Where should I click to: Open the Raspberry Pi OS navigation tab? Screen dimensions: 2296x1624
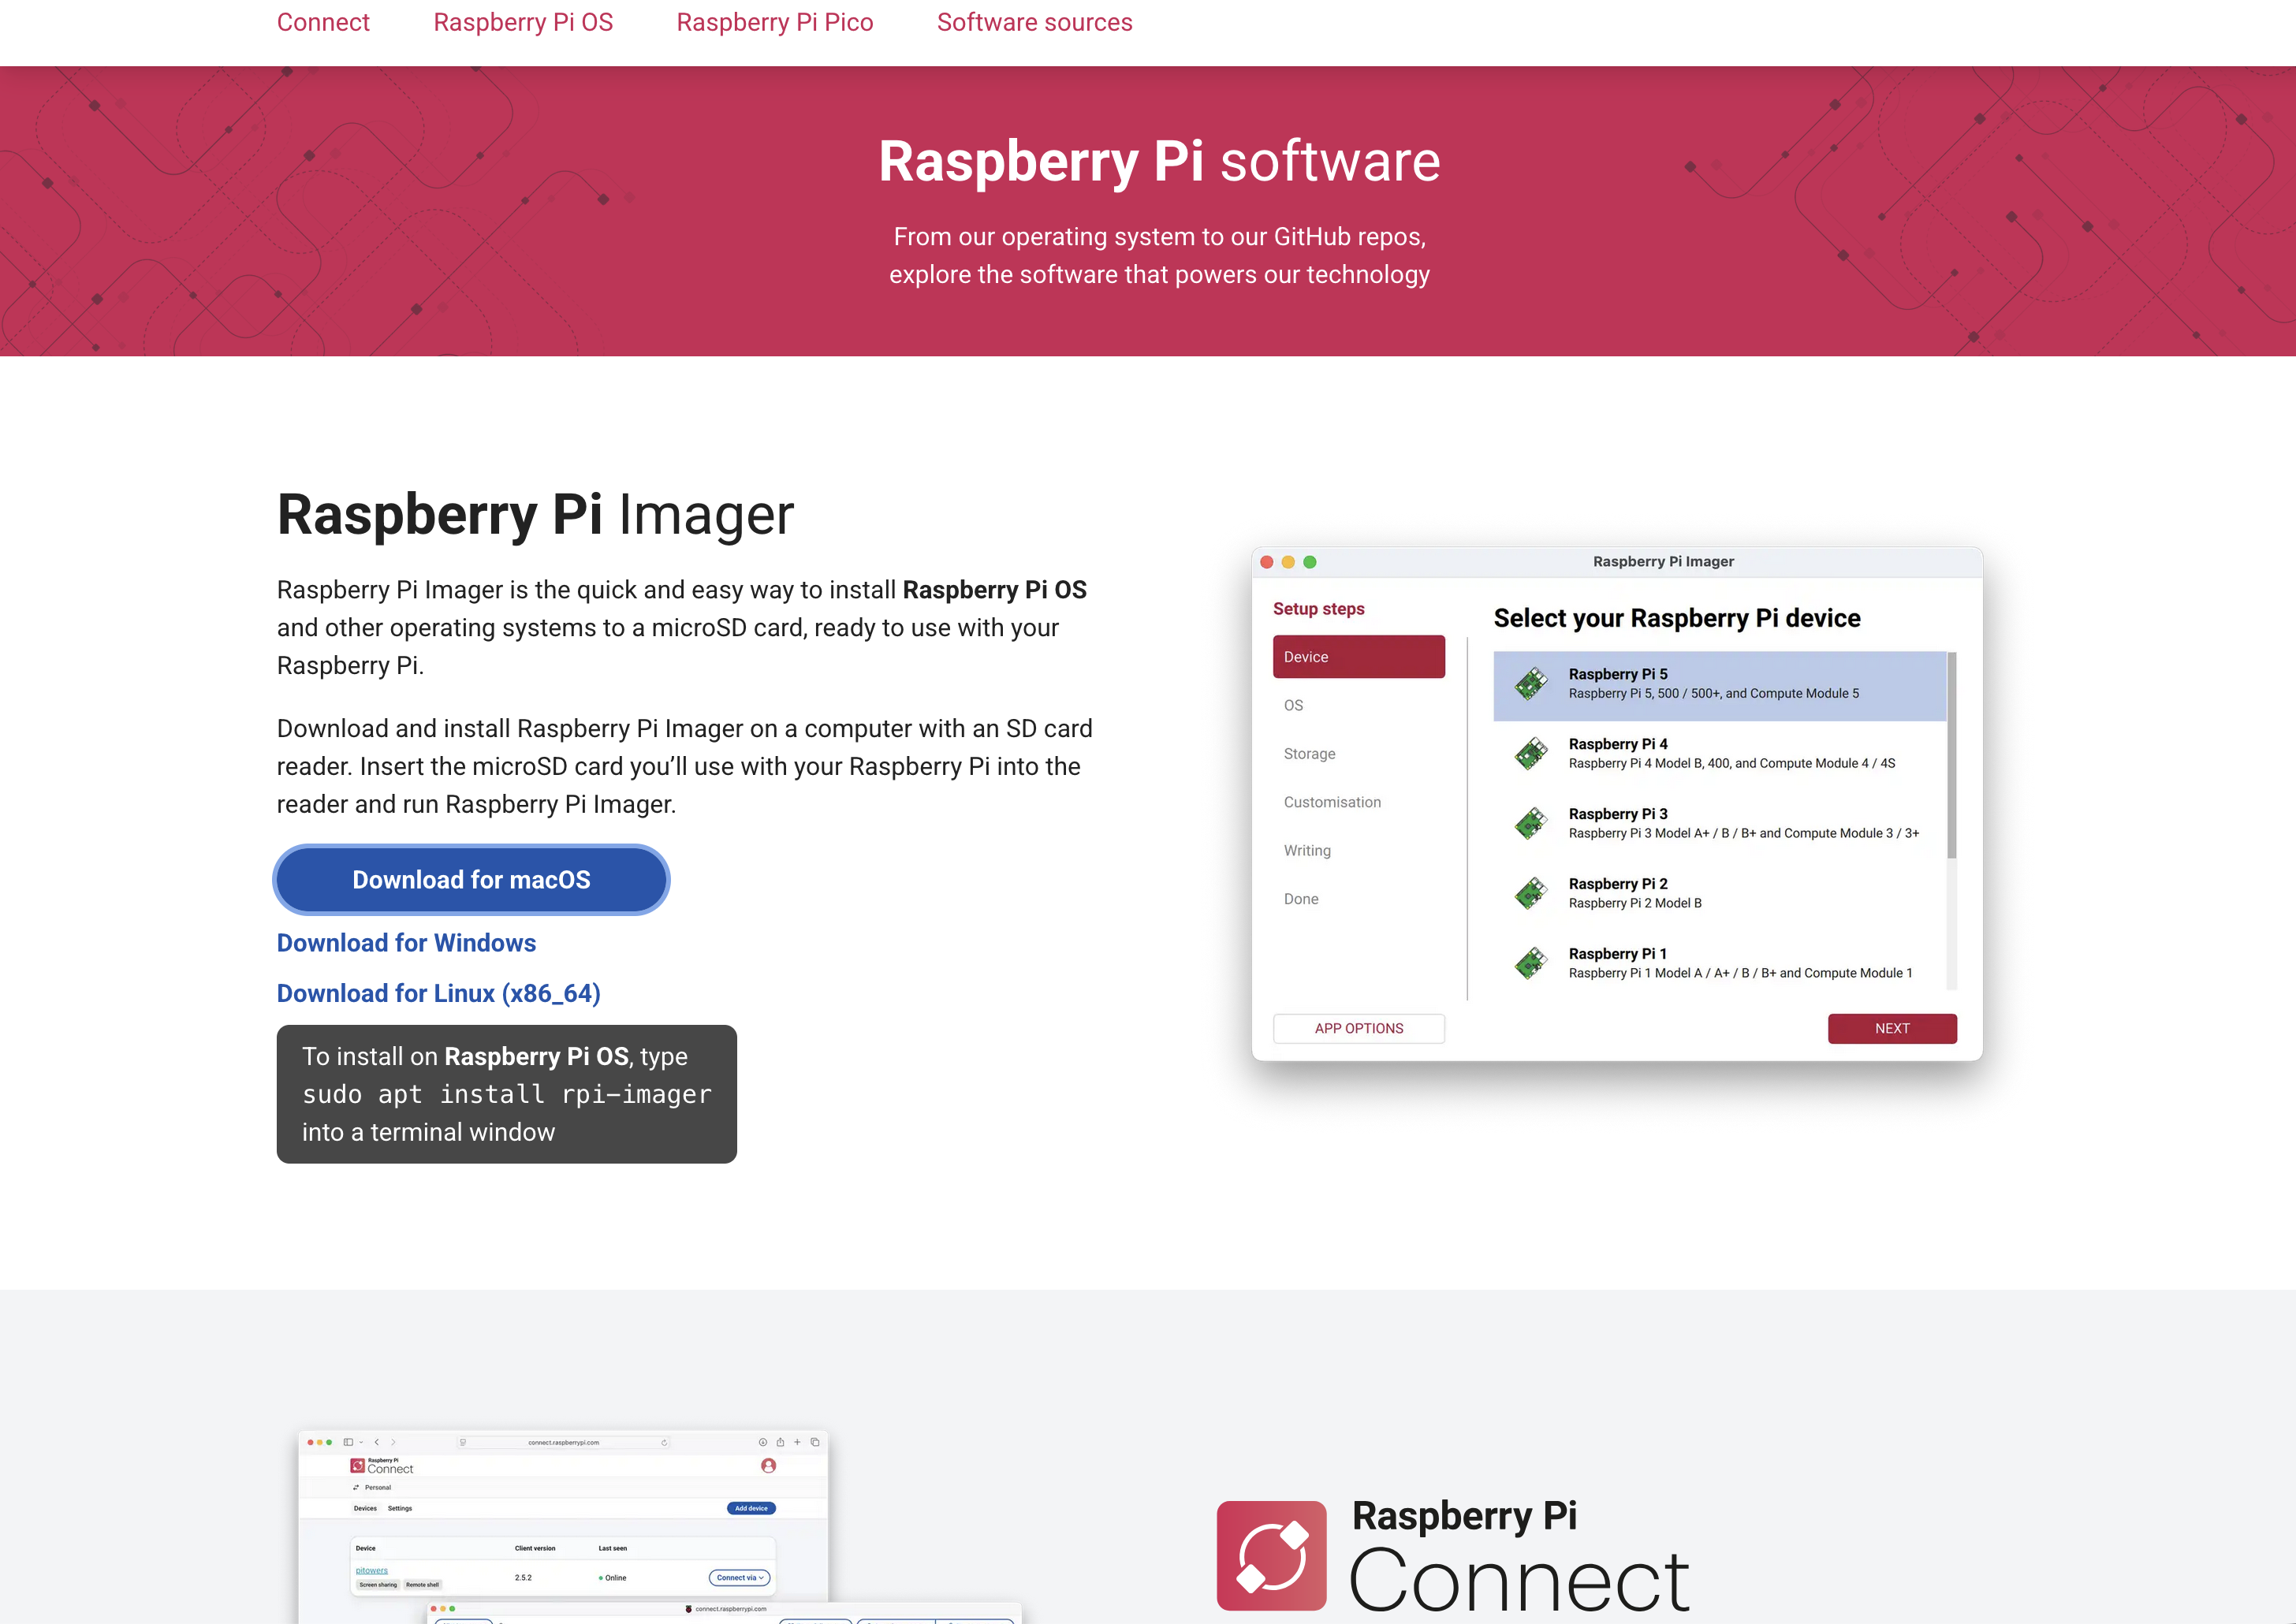coord(523,22)
